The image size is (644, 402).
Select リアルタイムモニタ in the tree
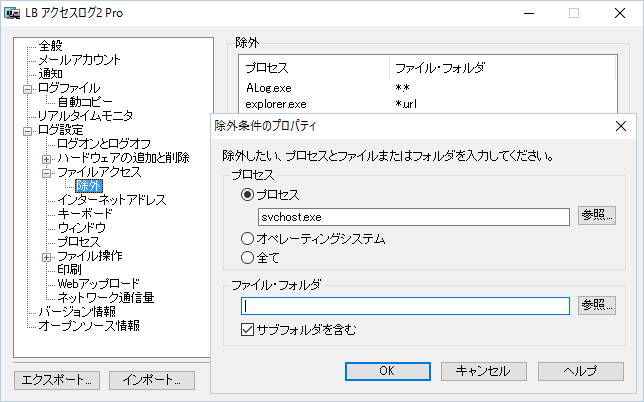pos(85,116)
